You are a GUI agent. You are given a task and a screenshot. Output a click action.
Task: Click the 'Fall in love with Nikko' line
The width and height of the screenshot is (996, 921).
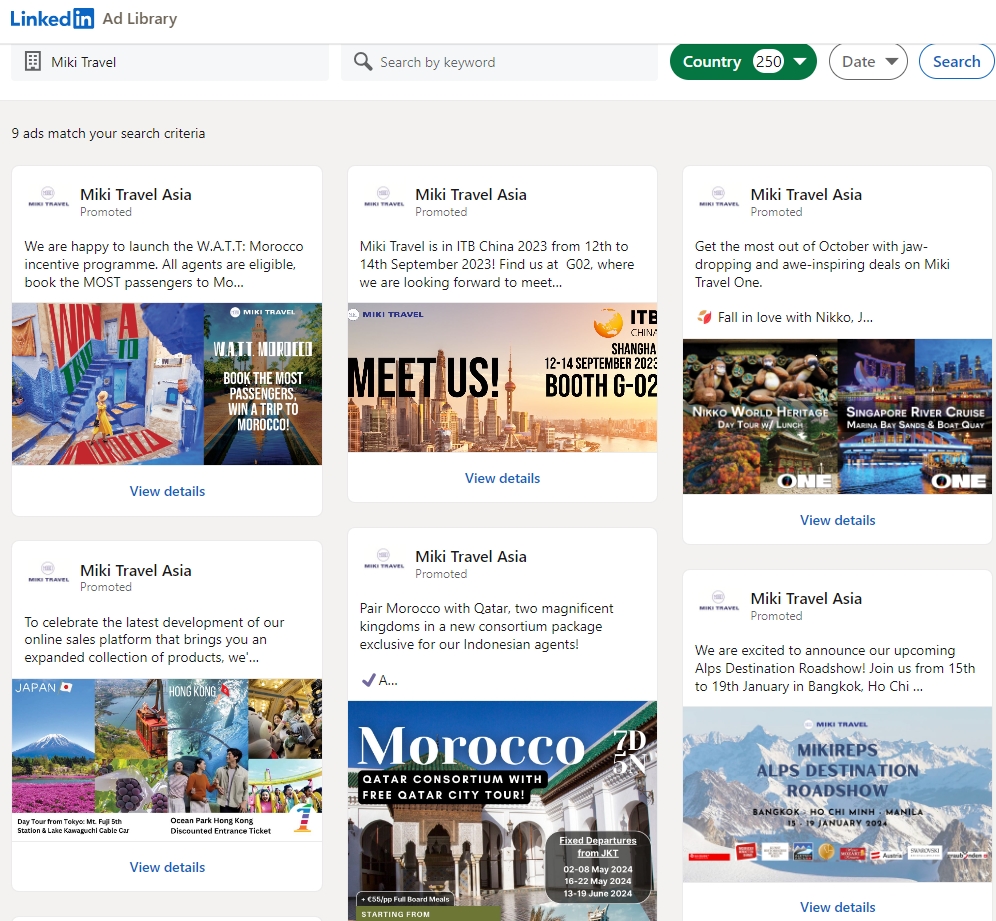pos(785,317)
